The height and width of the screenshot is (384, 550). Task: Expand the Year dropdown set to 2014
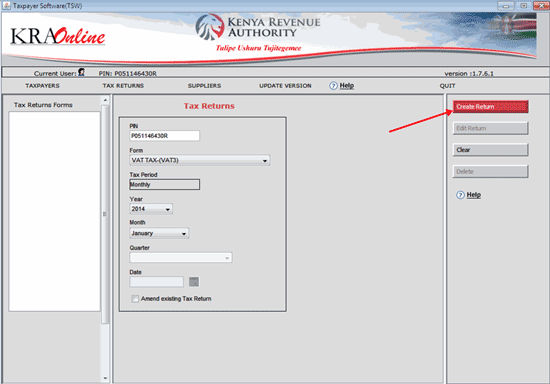(x=151, y=209)
